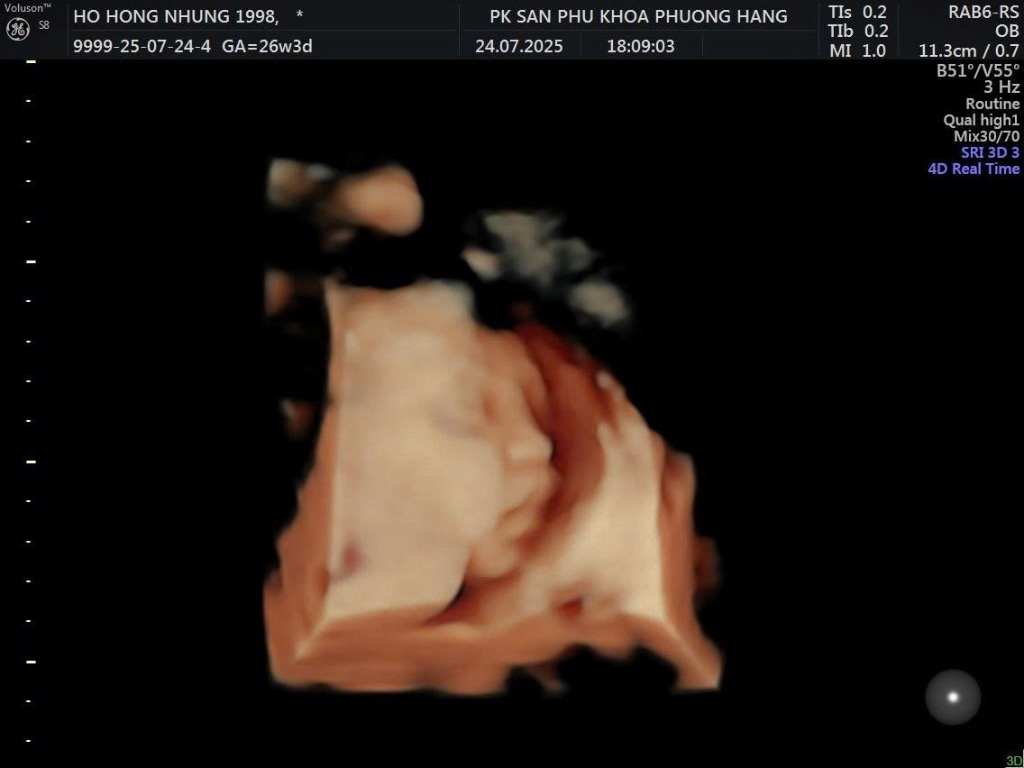Click the SRI 3D 3 setting
1024x768 pixels.
(989, 153)
